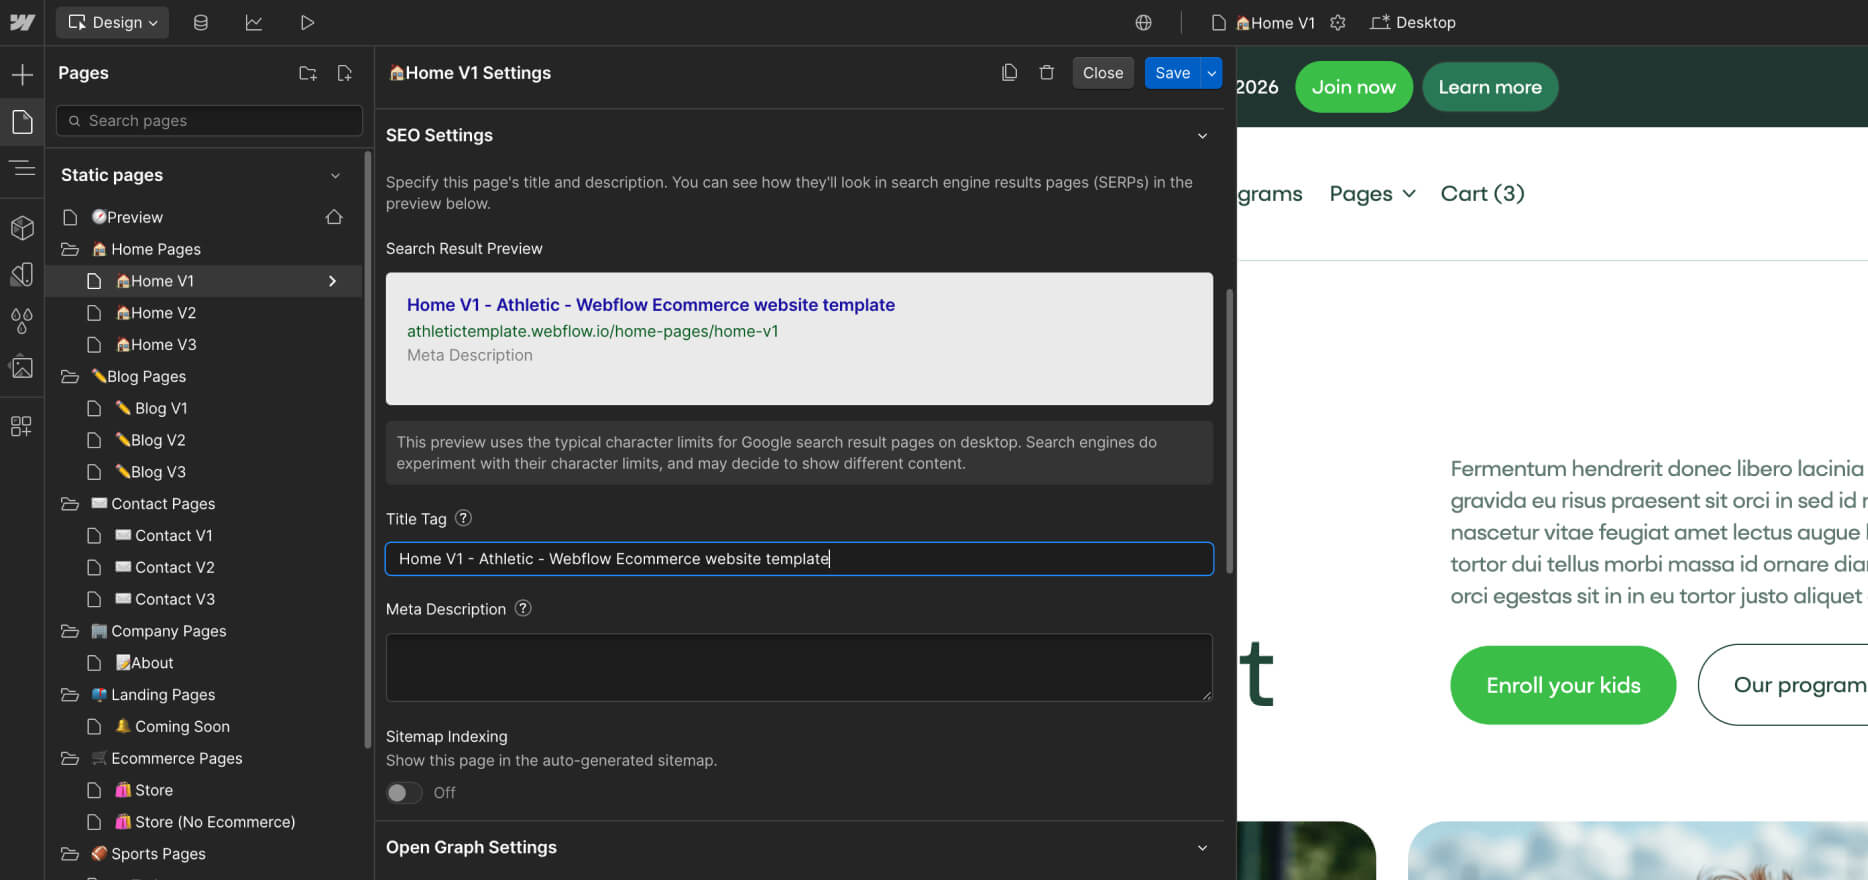Click the Cart (3) link
Image resolution: width=1868 pixels, height=880 pixels.
tap(1482, 194)
